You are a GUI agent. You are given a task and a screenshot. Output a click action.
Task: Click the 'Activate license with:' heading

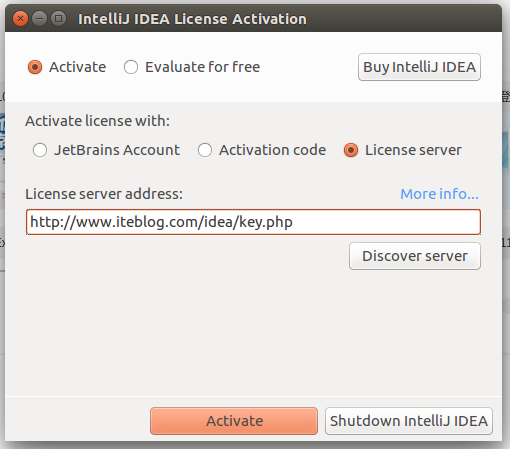(98, 121)
